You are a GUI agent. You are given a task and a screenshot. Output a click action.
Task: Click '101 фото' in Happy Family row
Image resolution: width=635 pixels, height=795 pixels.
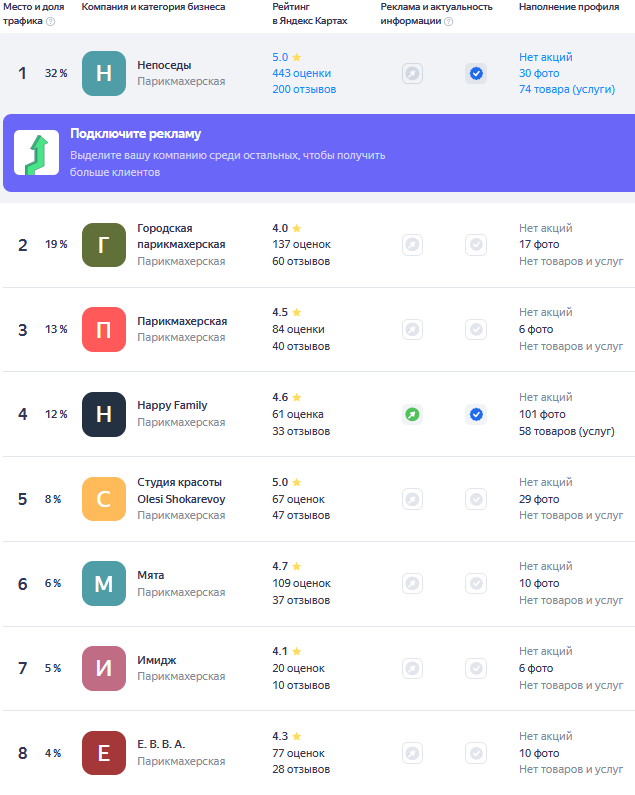(542, 414)
